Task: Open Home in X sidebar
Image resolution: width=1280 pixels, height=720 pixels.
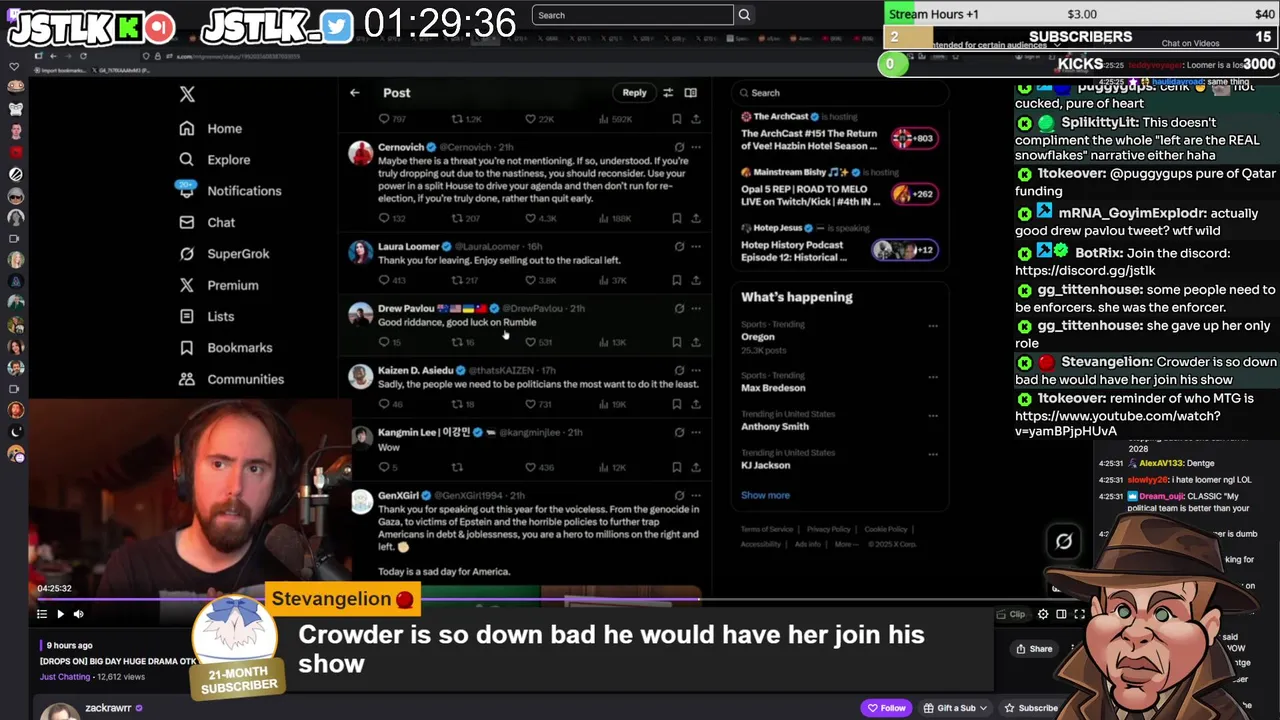Action: [x=211, y=128]
